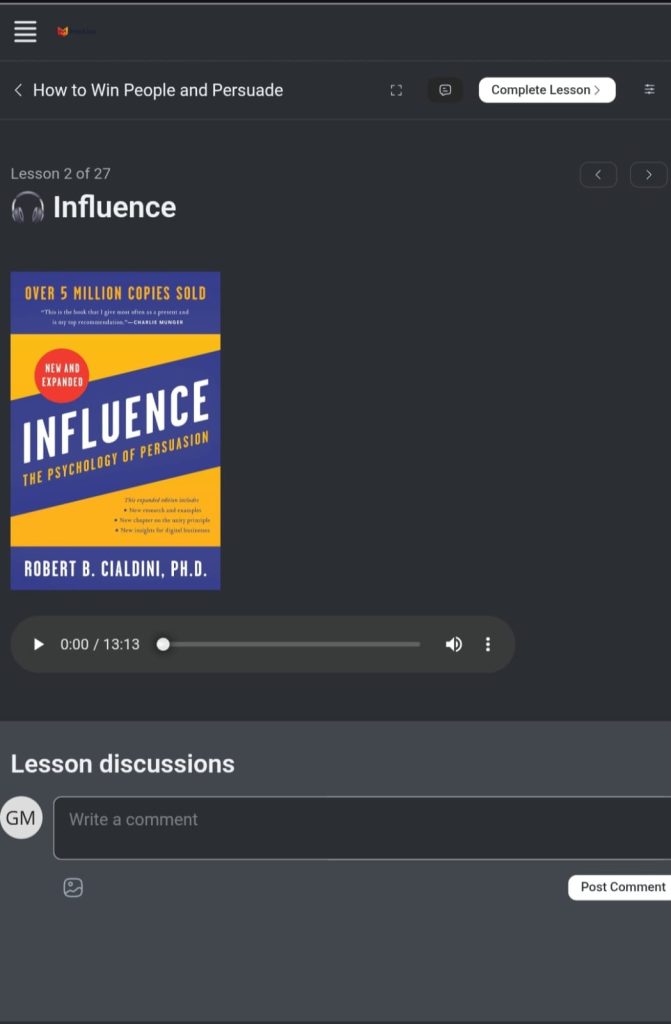671x1024 pixels.
Task: Click the GM user avatar
Action: [21, 818]
